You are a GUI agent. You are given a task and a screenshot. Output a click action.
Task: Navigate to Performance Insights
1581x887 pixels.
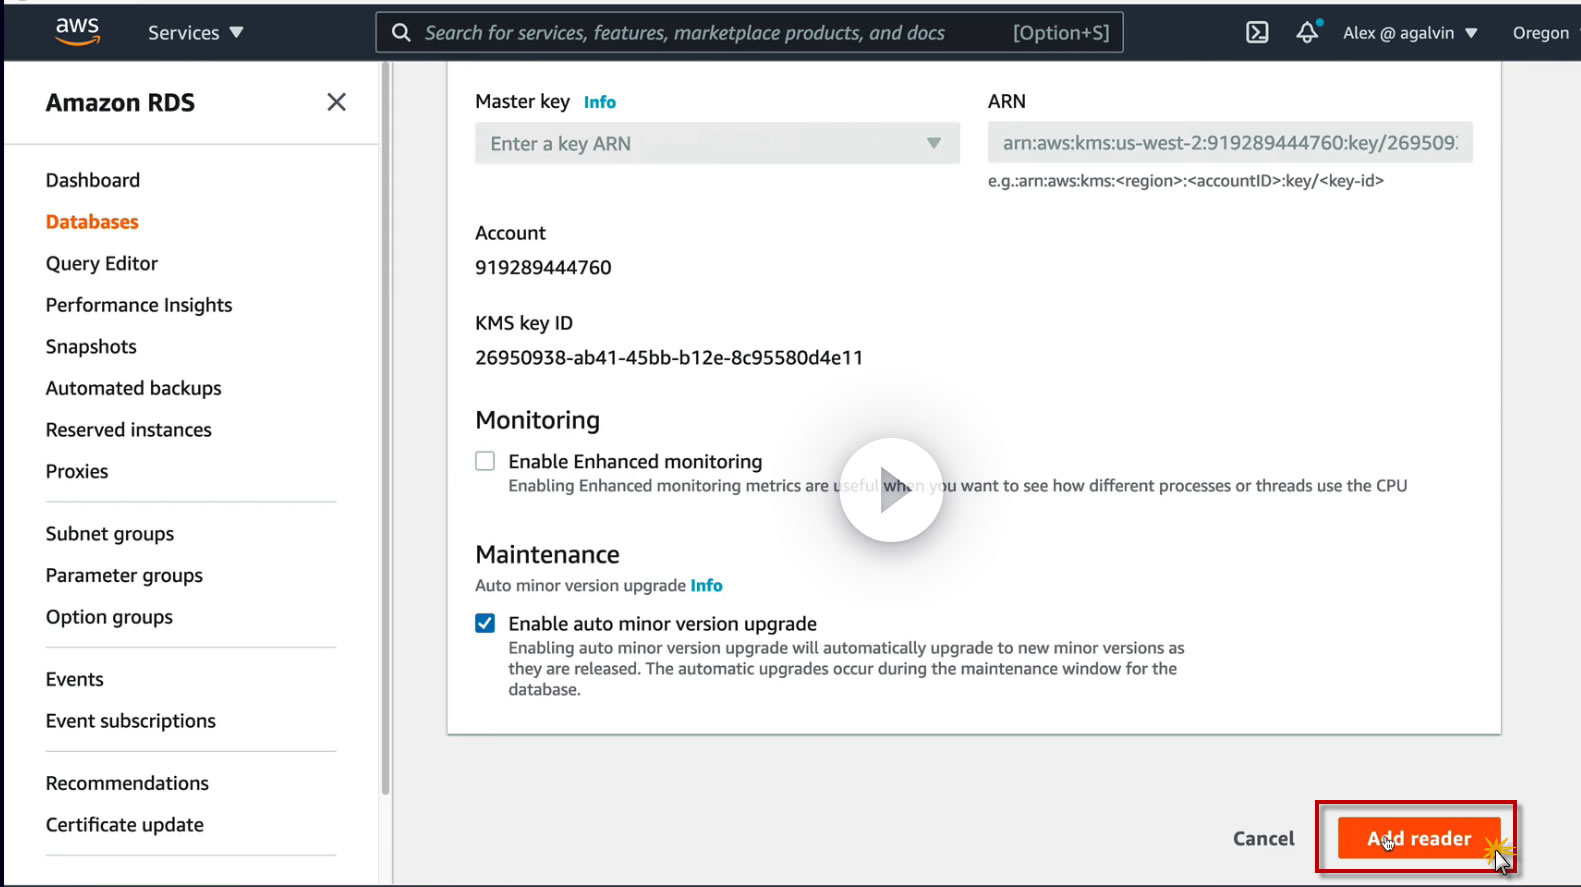pyautogui.click(x=139, y=305)
